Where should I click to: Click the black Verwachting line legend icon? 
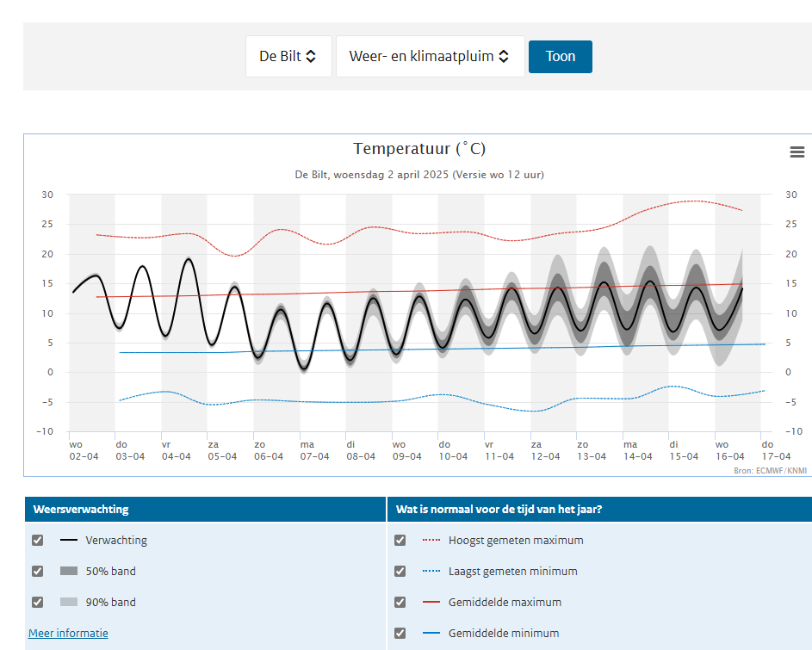pyautogui.click(x=69, y=540)
